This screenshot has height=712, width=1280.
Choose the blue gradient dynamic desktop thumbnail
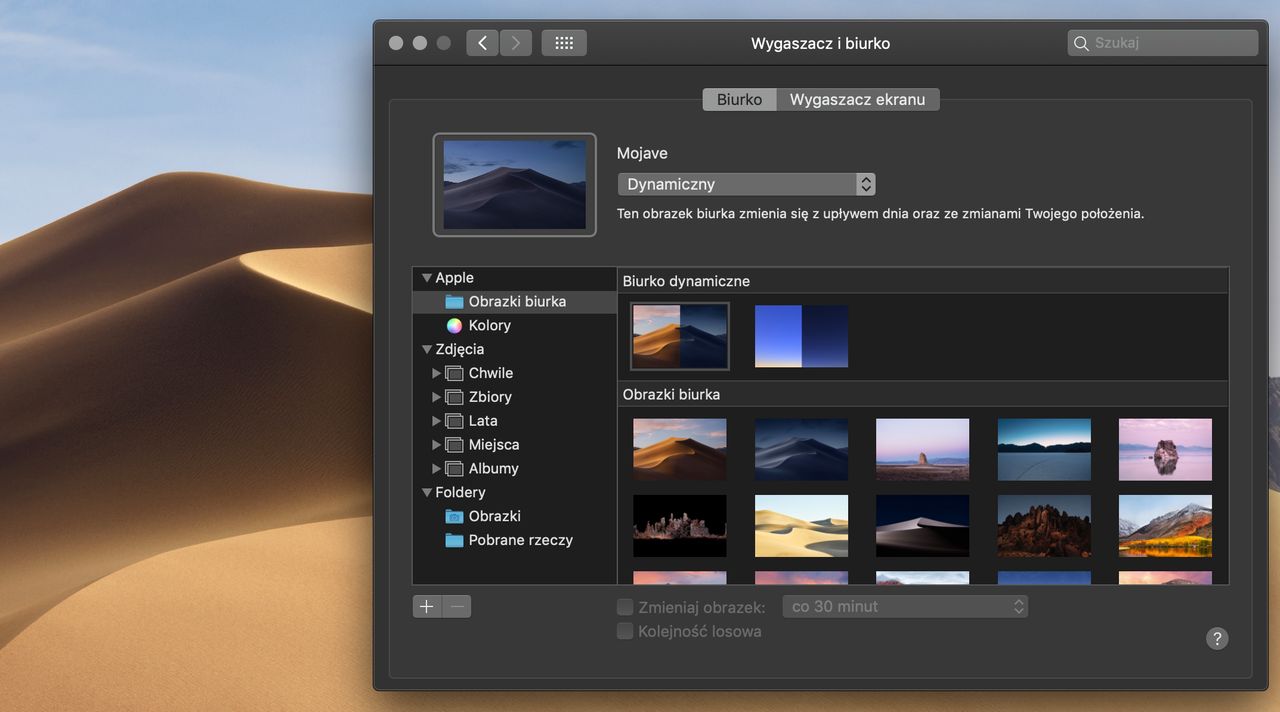tap(801, 336)
